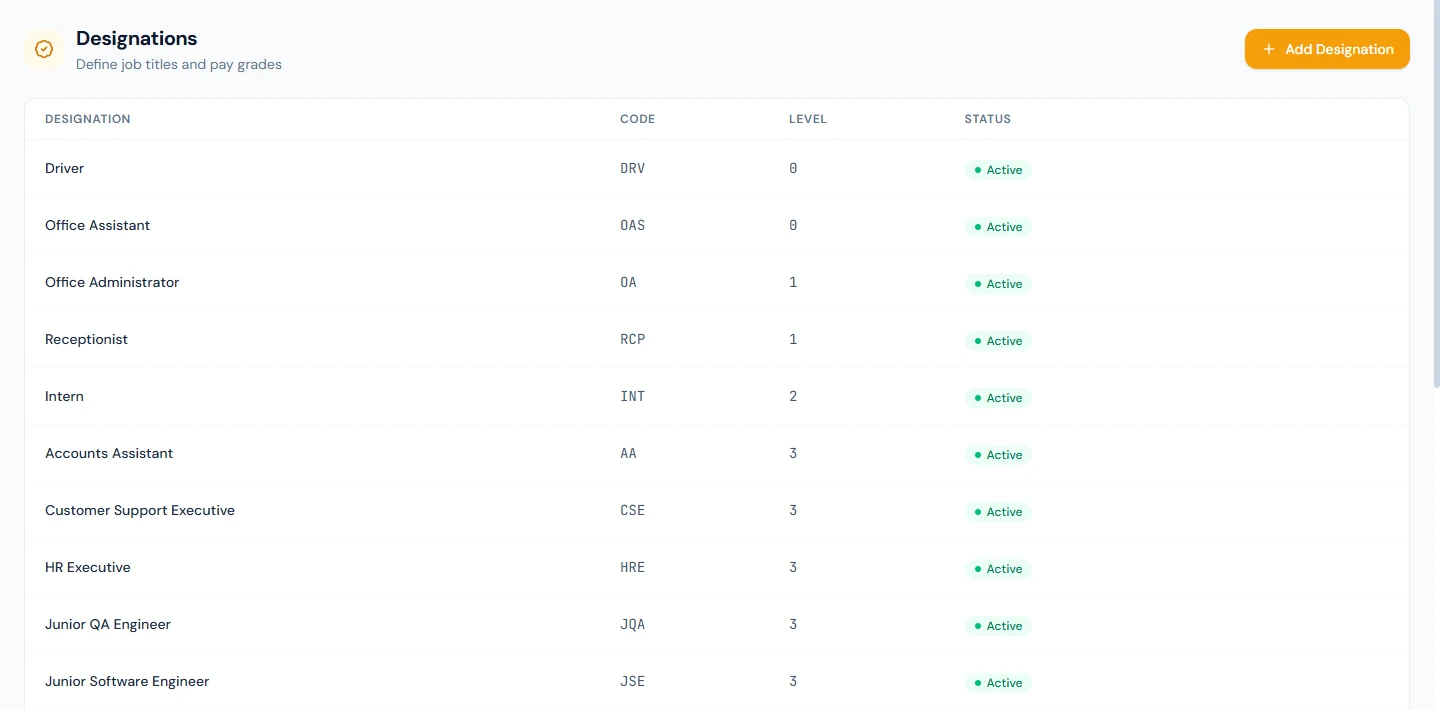Select the Driver designation row
1440x710 pixels.
[717, 168]
